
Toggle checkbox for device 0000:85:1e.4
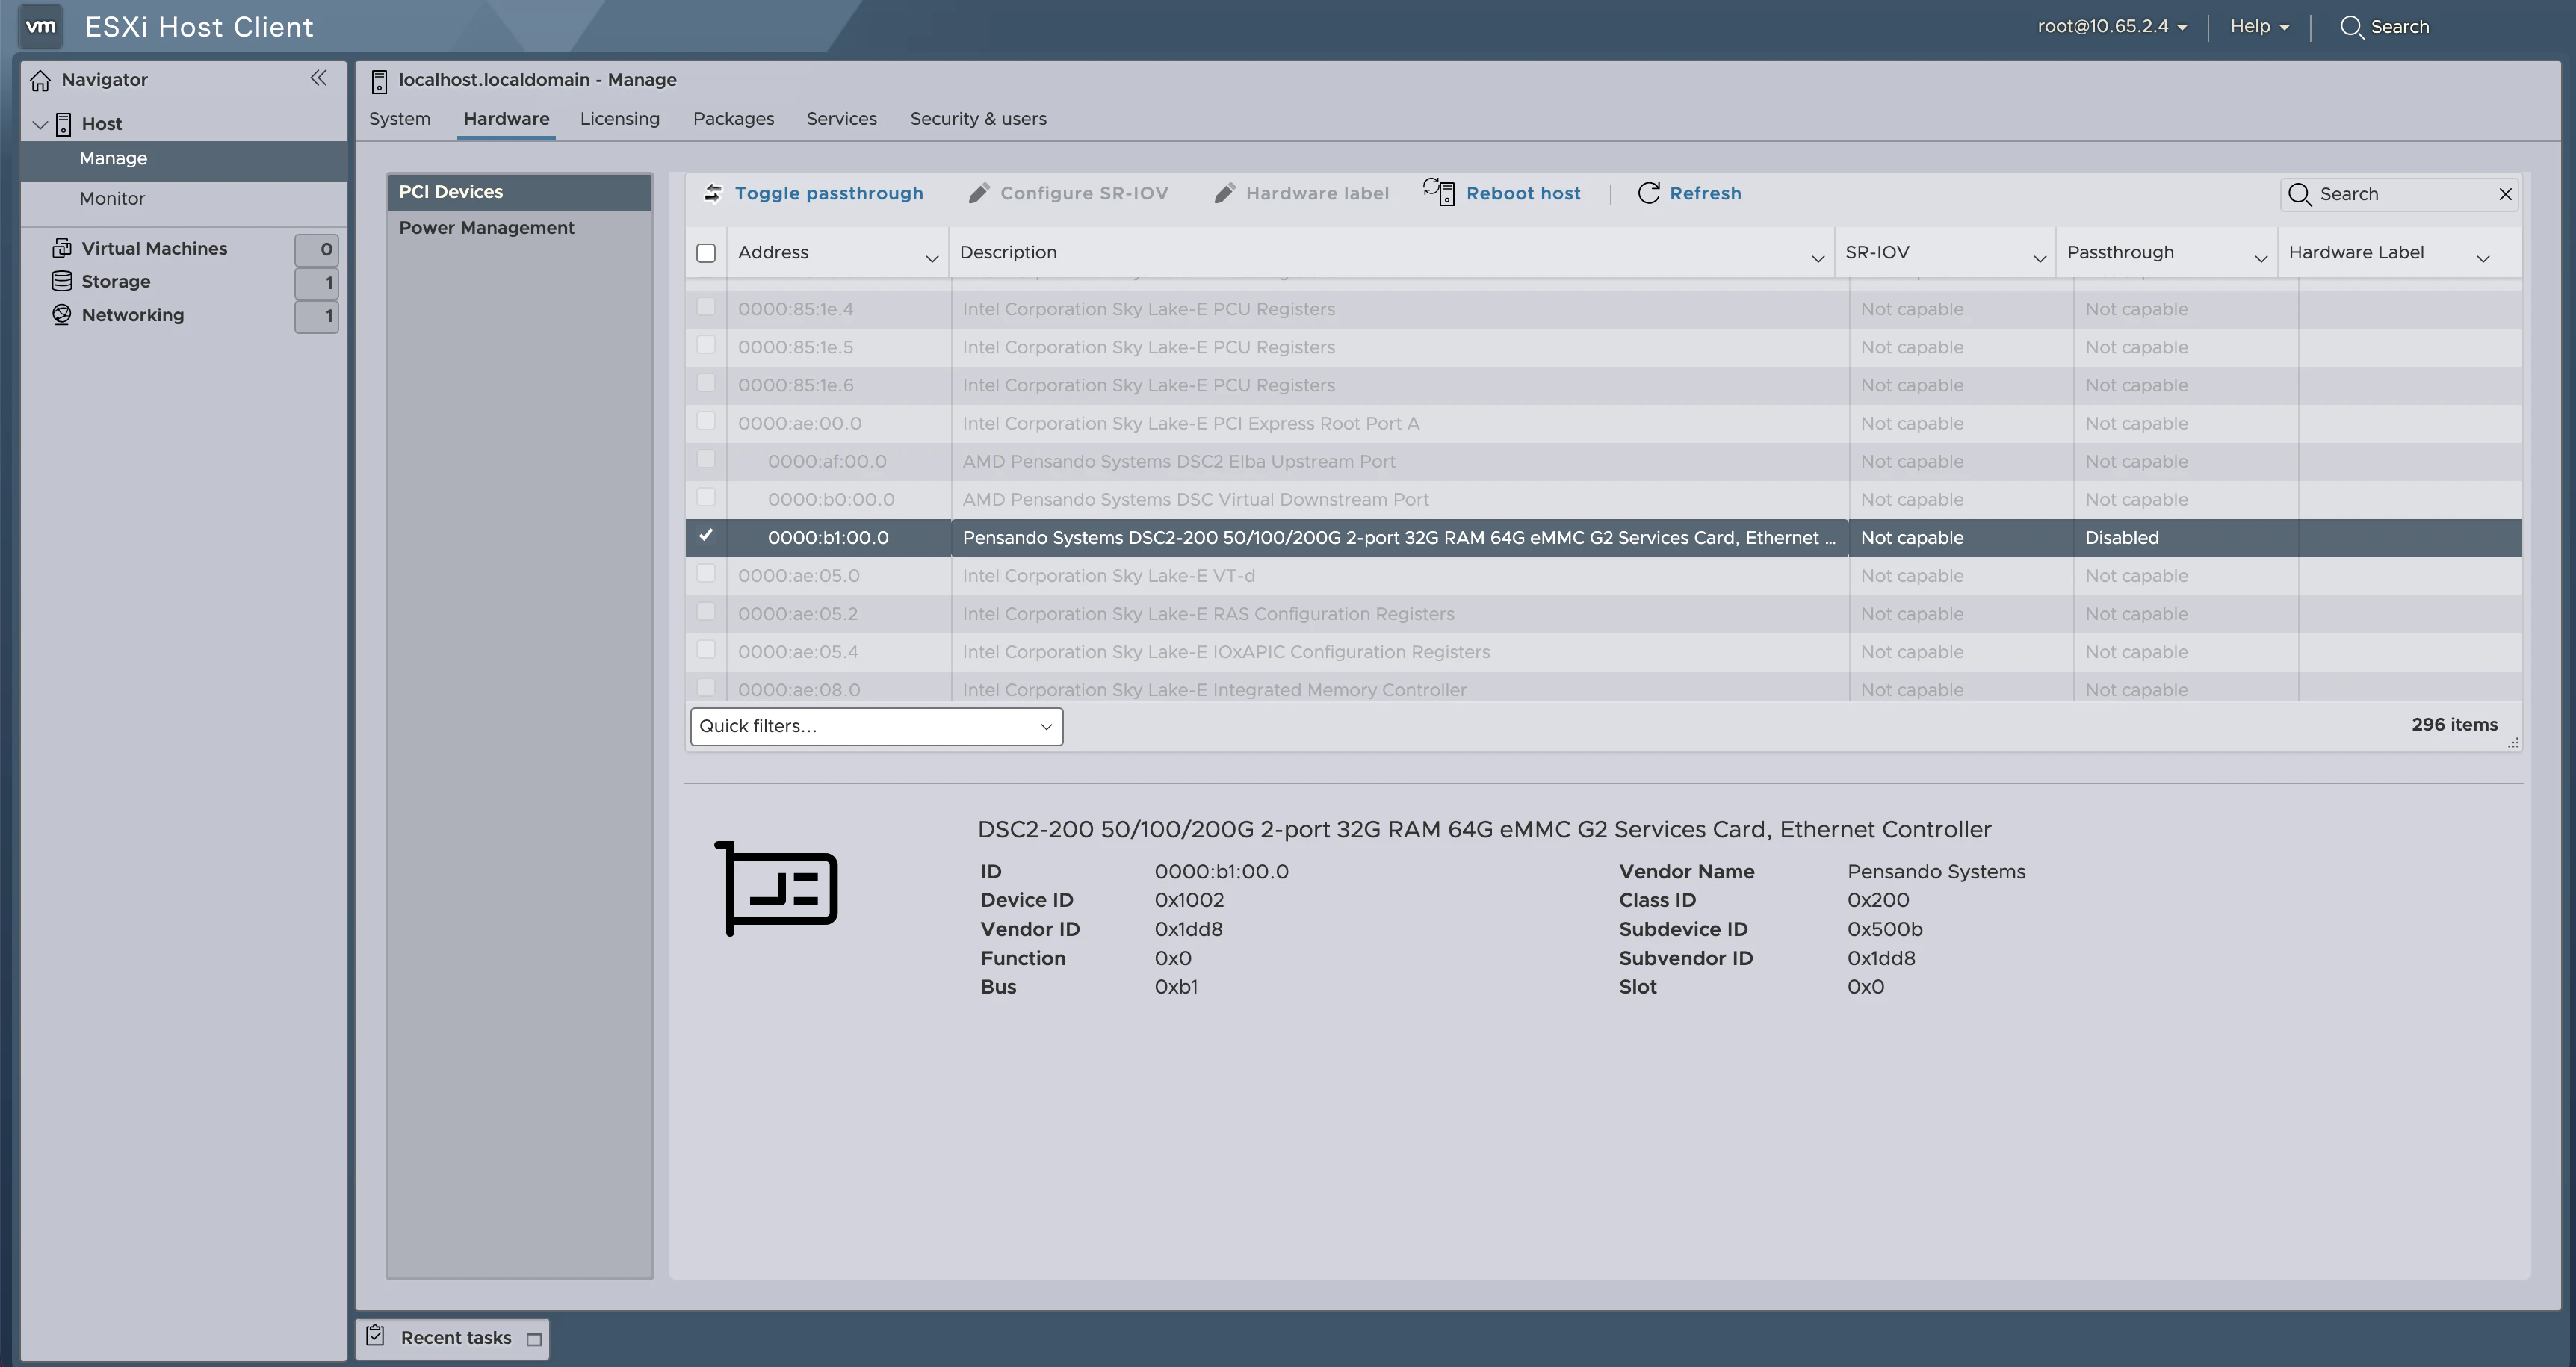706,307
